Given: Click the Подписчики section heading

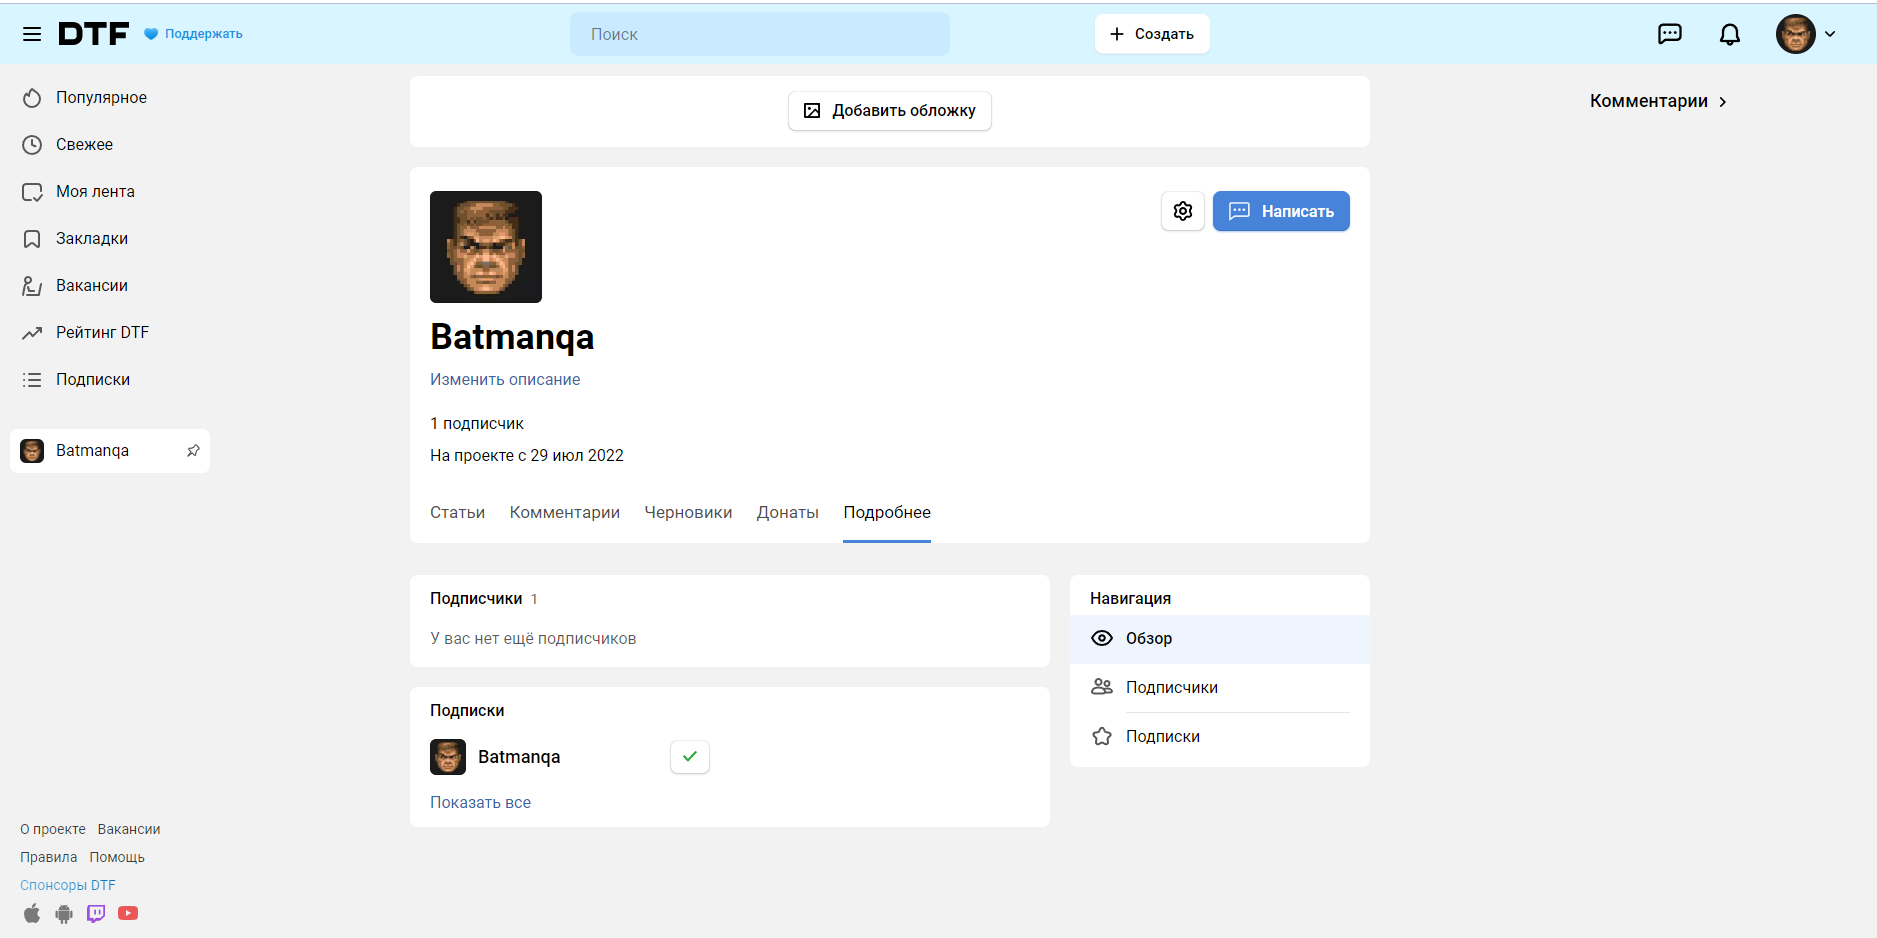Looking at the screenshot, I should pos(476,598).
